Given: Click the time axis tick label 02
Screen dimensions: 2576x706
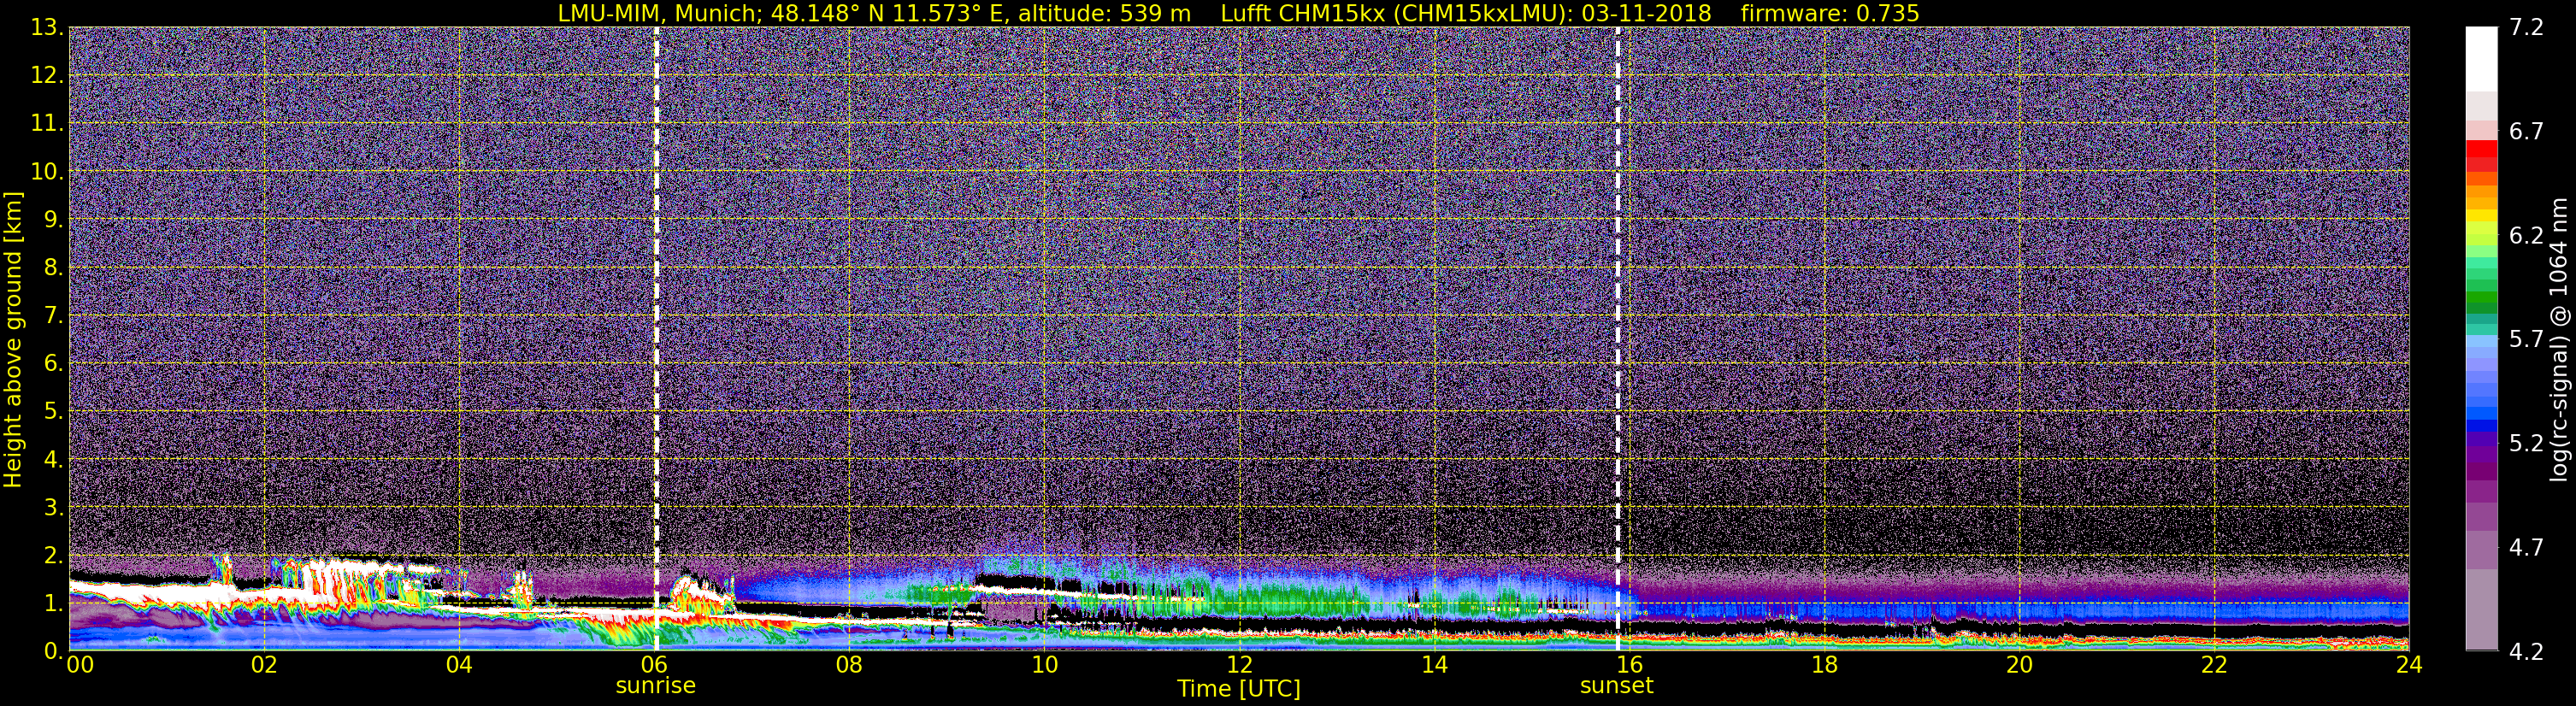Looking at the screenshot, I should (264, 665).
